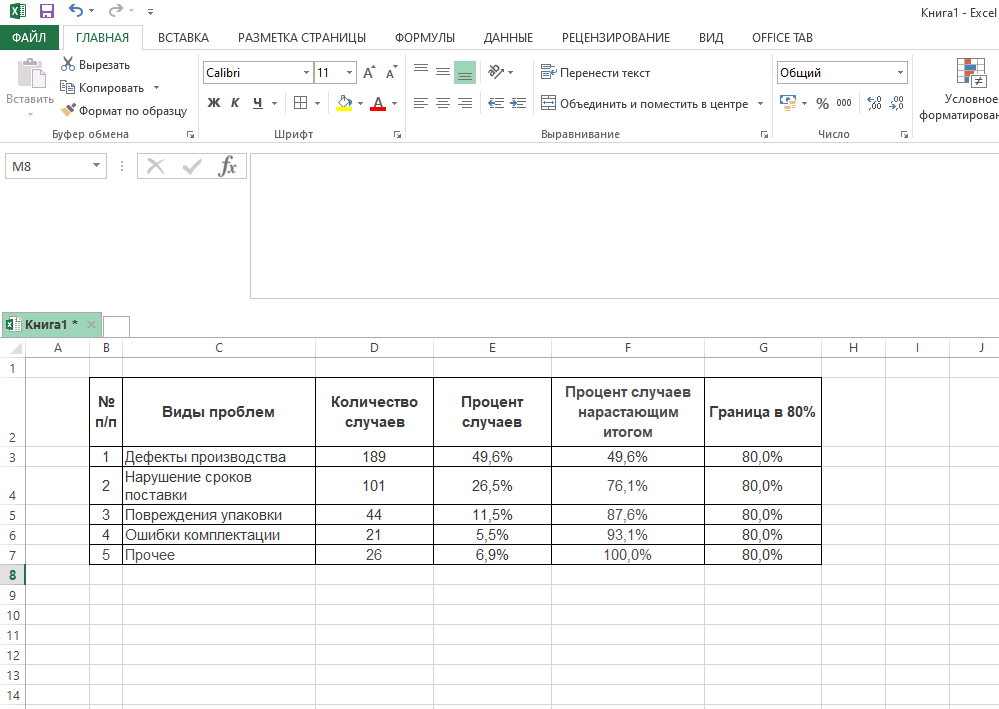Toggle bold Ж formatting
Viewport: 999px width, 709px height.
214,103
